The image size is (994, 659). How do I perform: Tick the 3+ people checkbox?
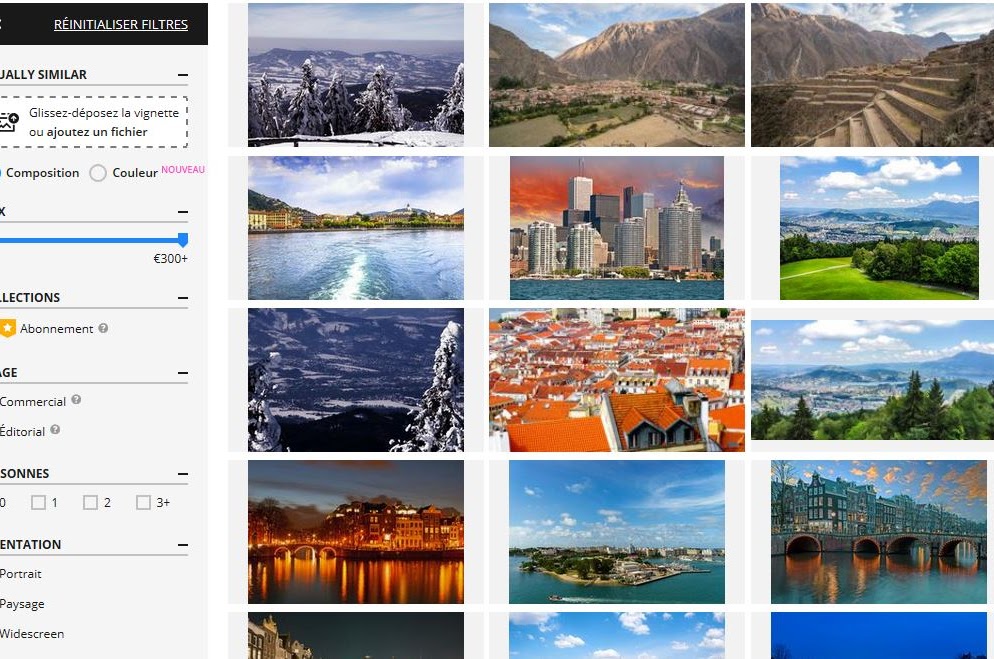(x=143, y=502)
